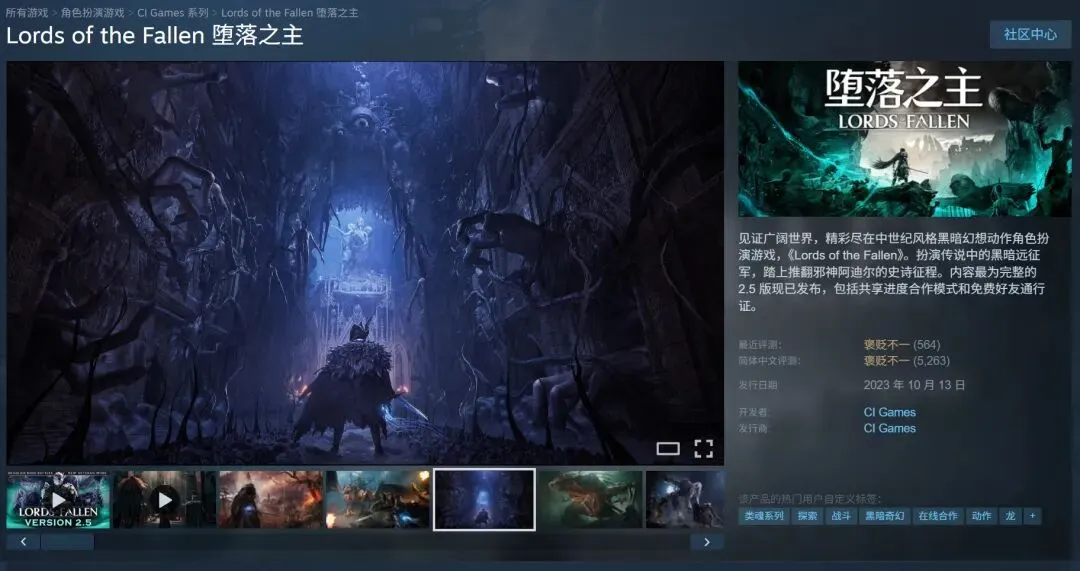Select the fourth thumbnail showing a torch-lit battle scene
The height and width of the screenshot is (571, 1080).
tap(377, 500)
